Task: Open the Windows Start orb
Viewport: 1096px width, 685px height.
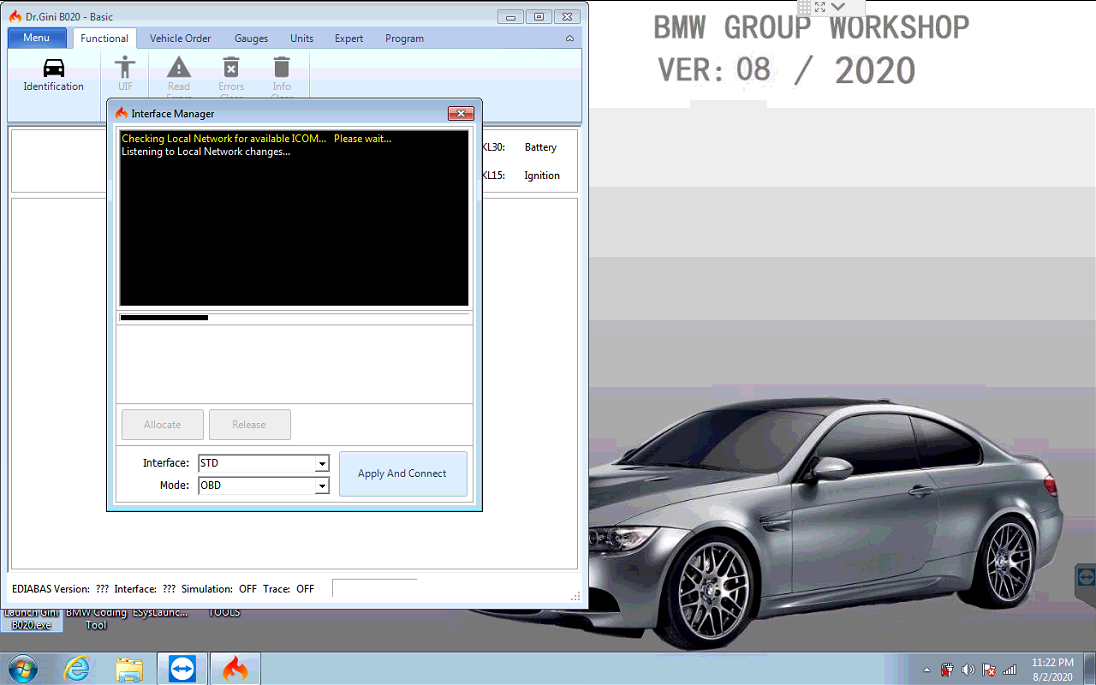Action: 23,670
